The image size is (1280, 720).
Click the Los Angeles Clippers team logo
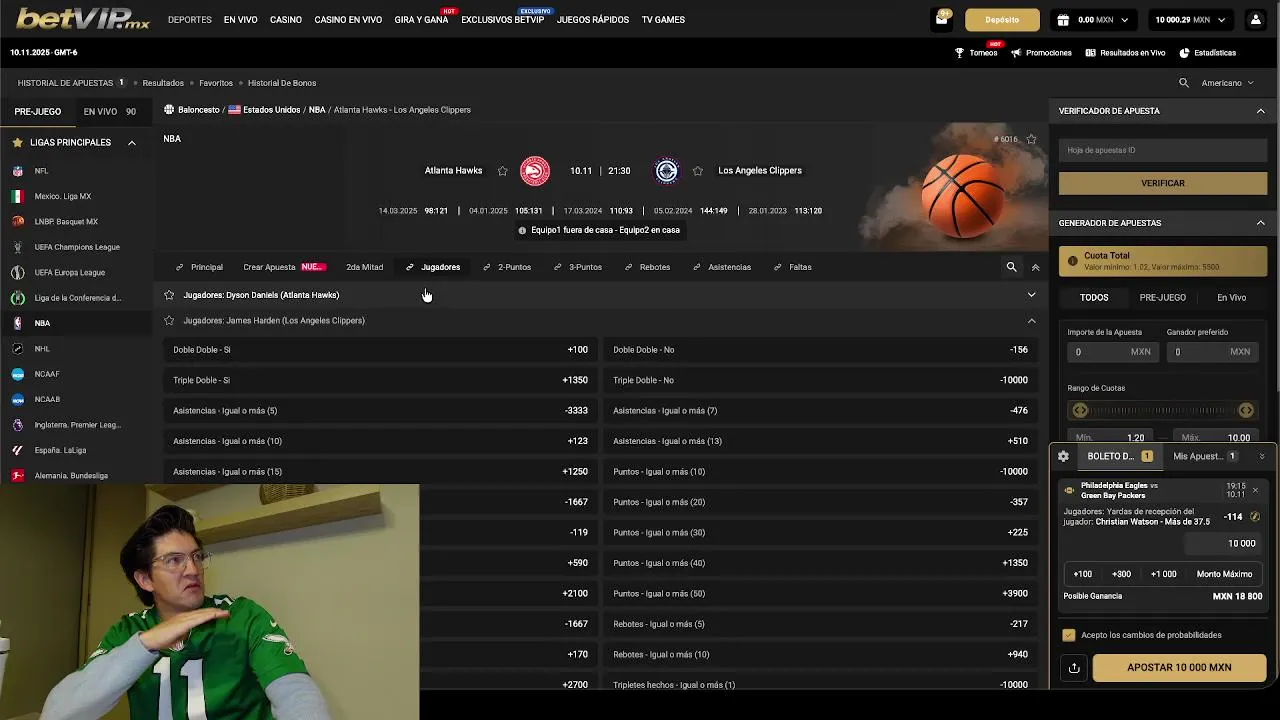pyautogui.click(x=666, y=171)
